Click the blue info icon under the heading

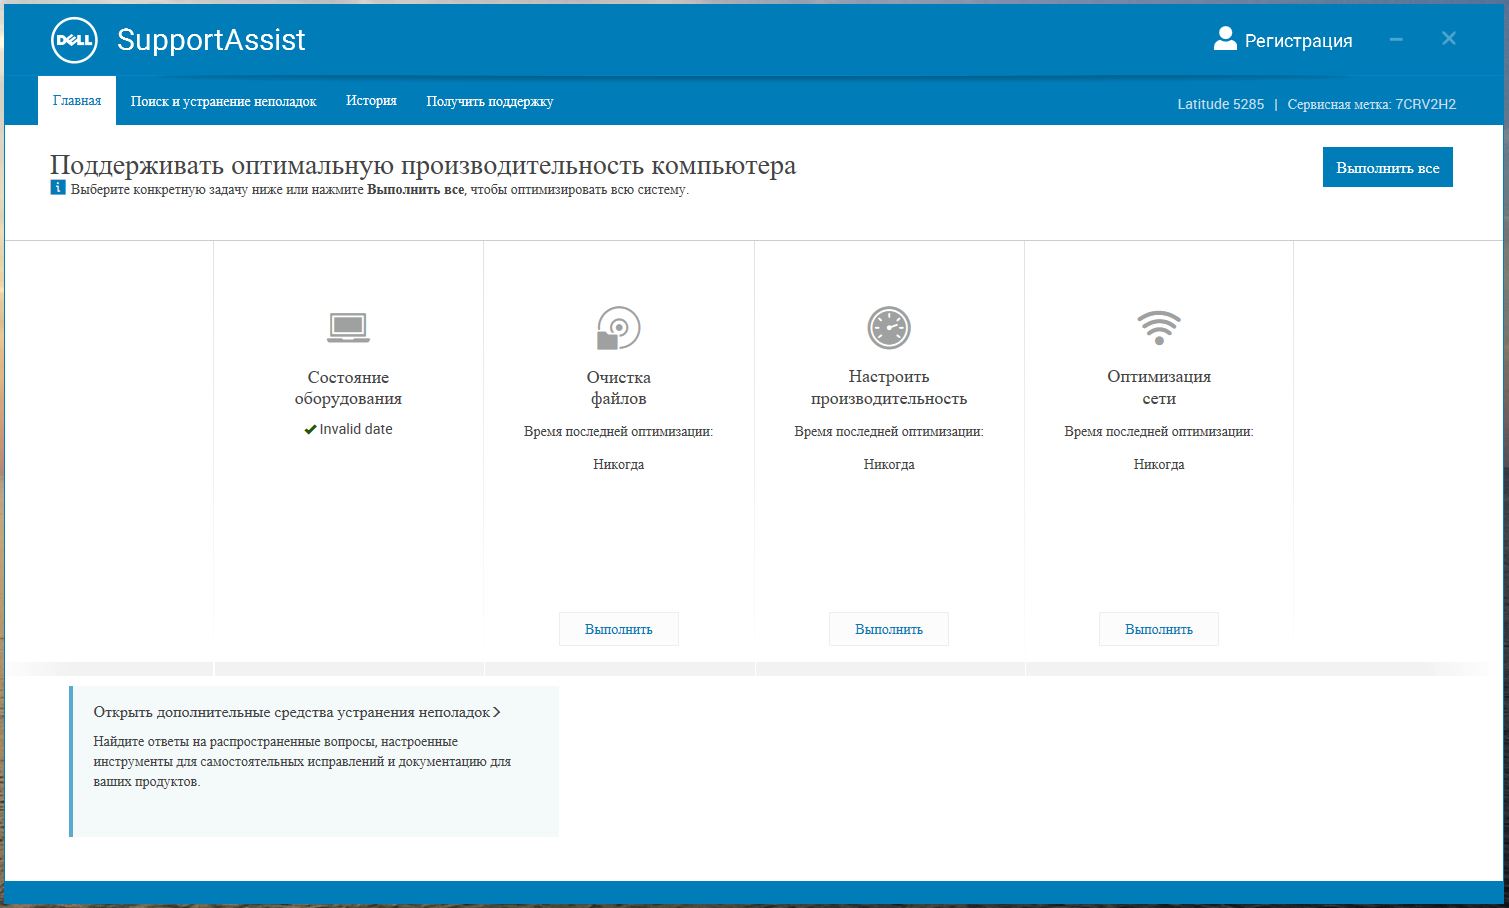pos(58,188)
